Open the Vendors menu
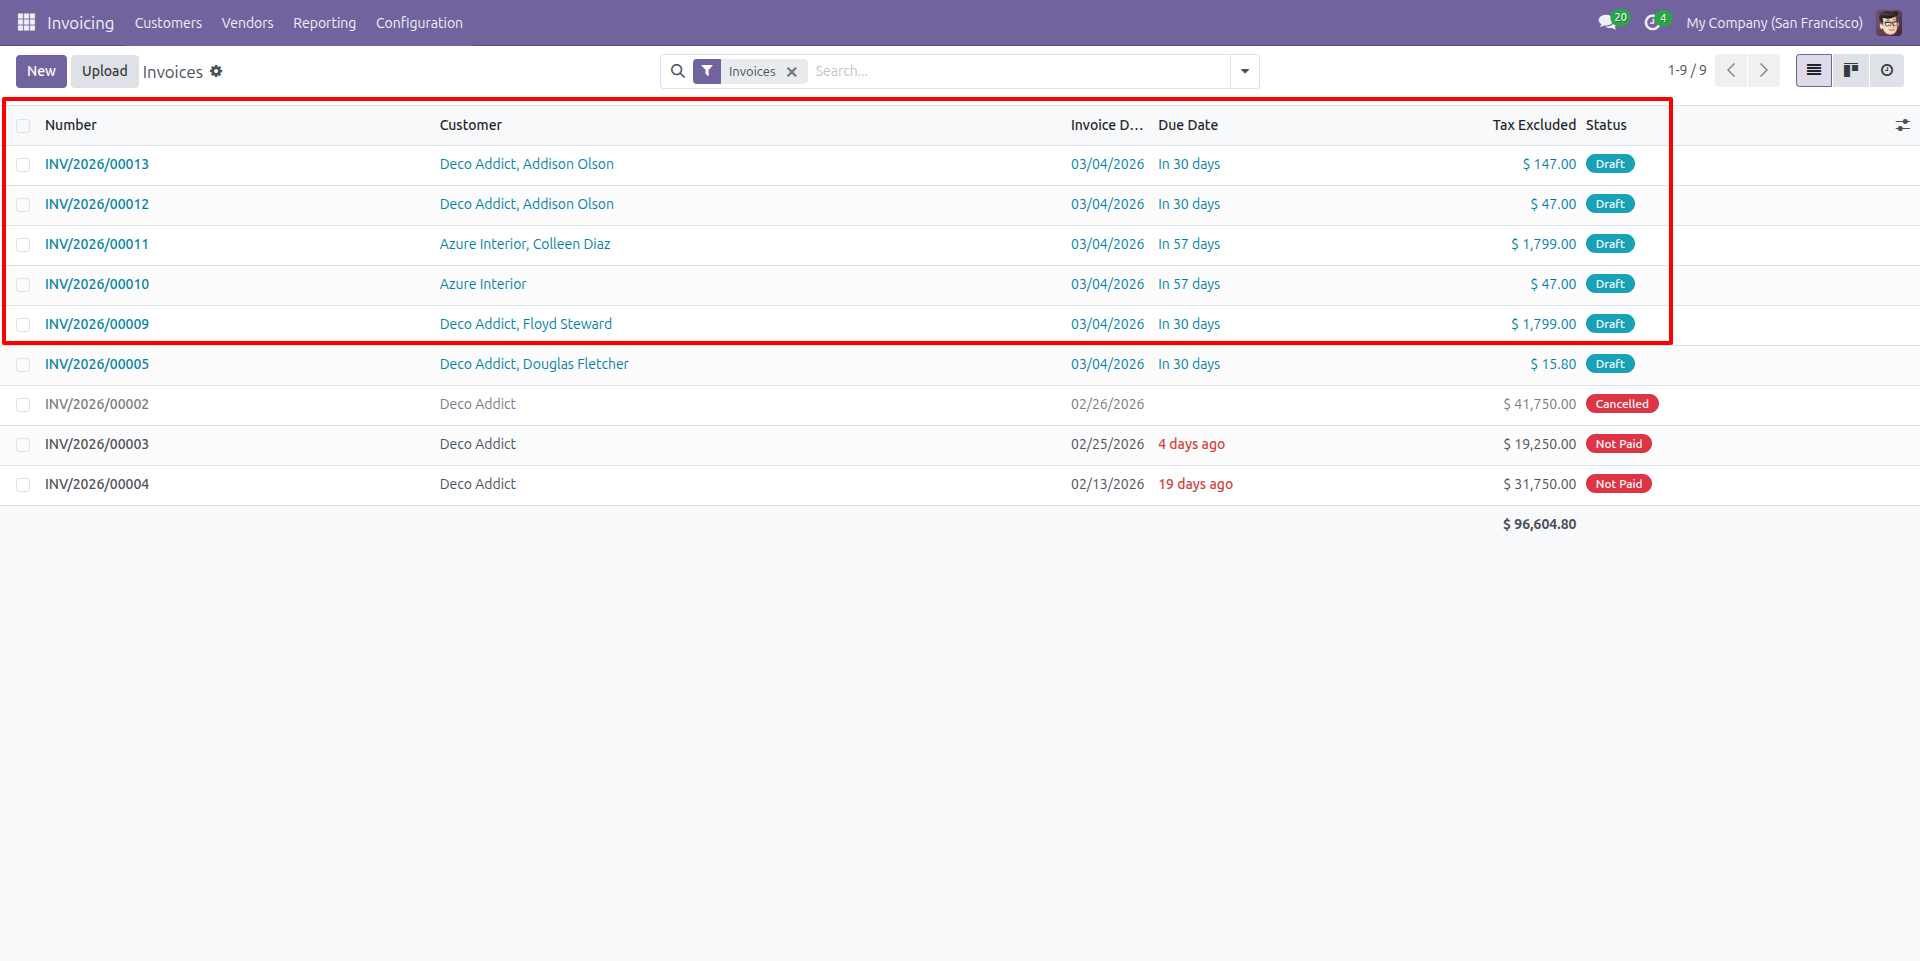This screenshot has height=961, width=1920. pyautogui.click(x=247, y=22)
